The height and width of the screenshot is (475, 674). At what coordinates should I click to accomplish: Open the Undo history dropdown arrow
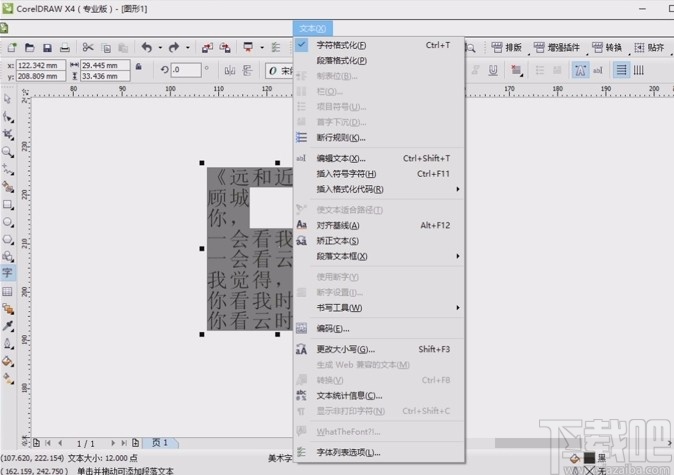160,47
